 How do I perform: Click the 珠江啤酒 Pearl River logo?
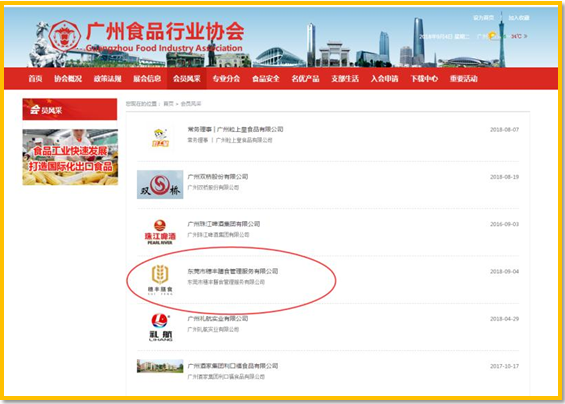coord(160,232)
